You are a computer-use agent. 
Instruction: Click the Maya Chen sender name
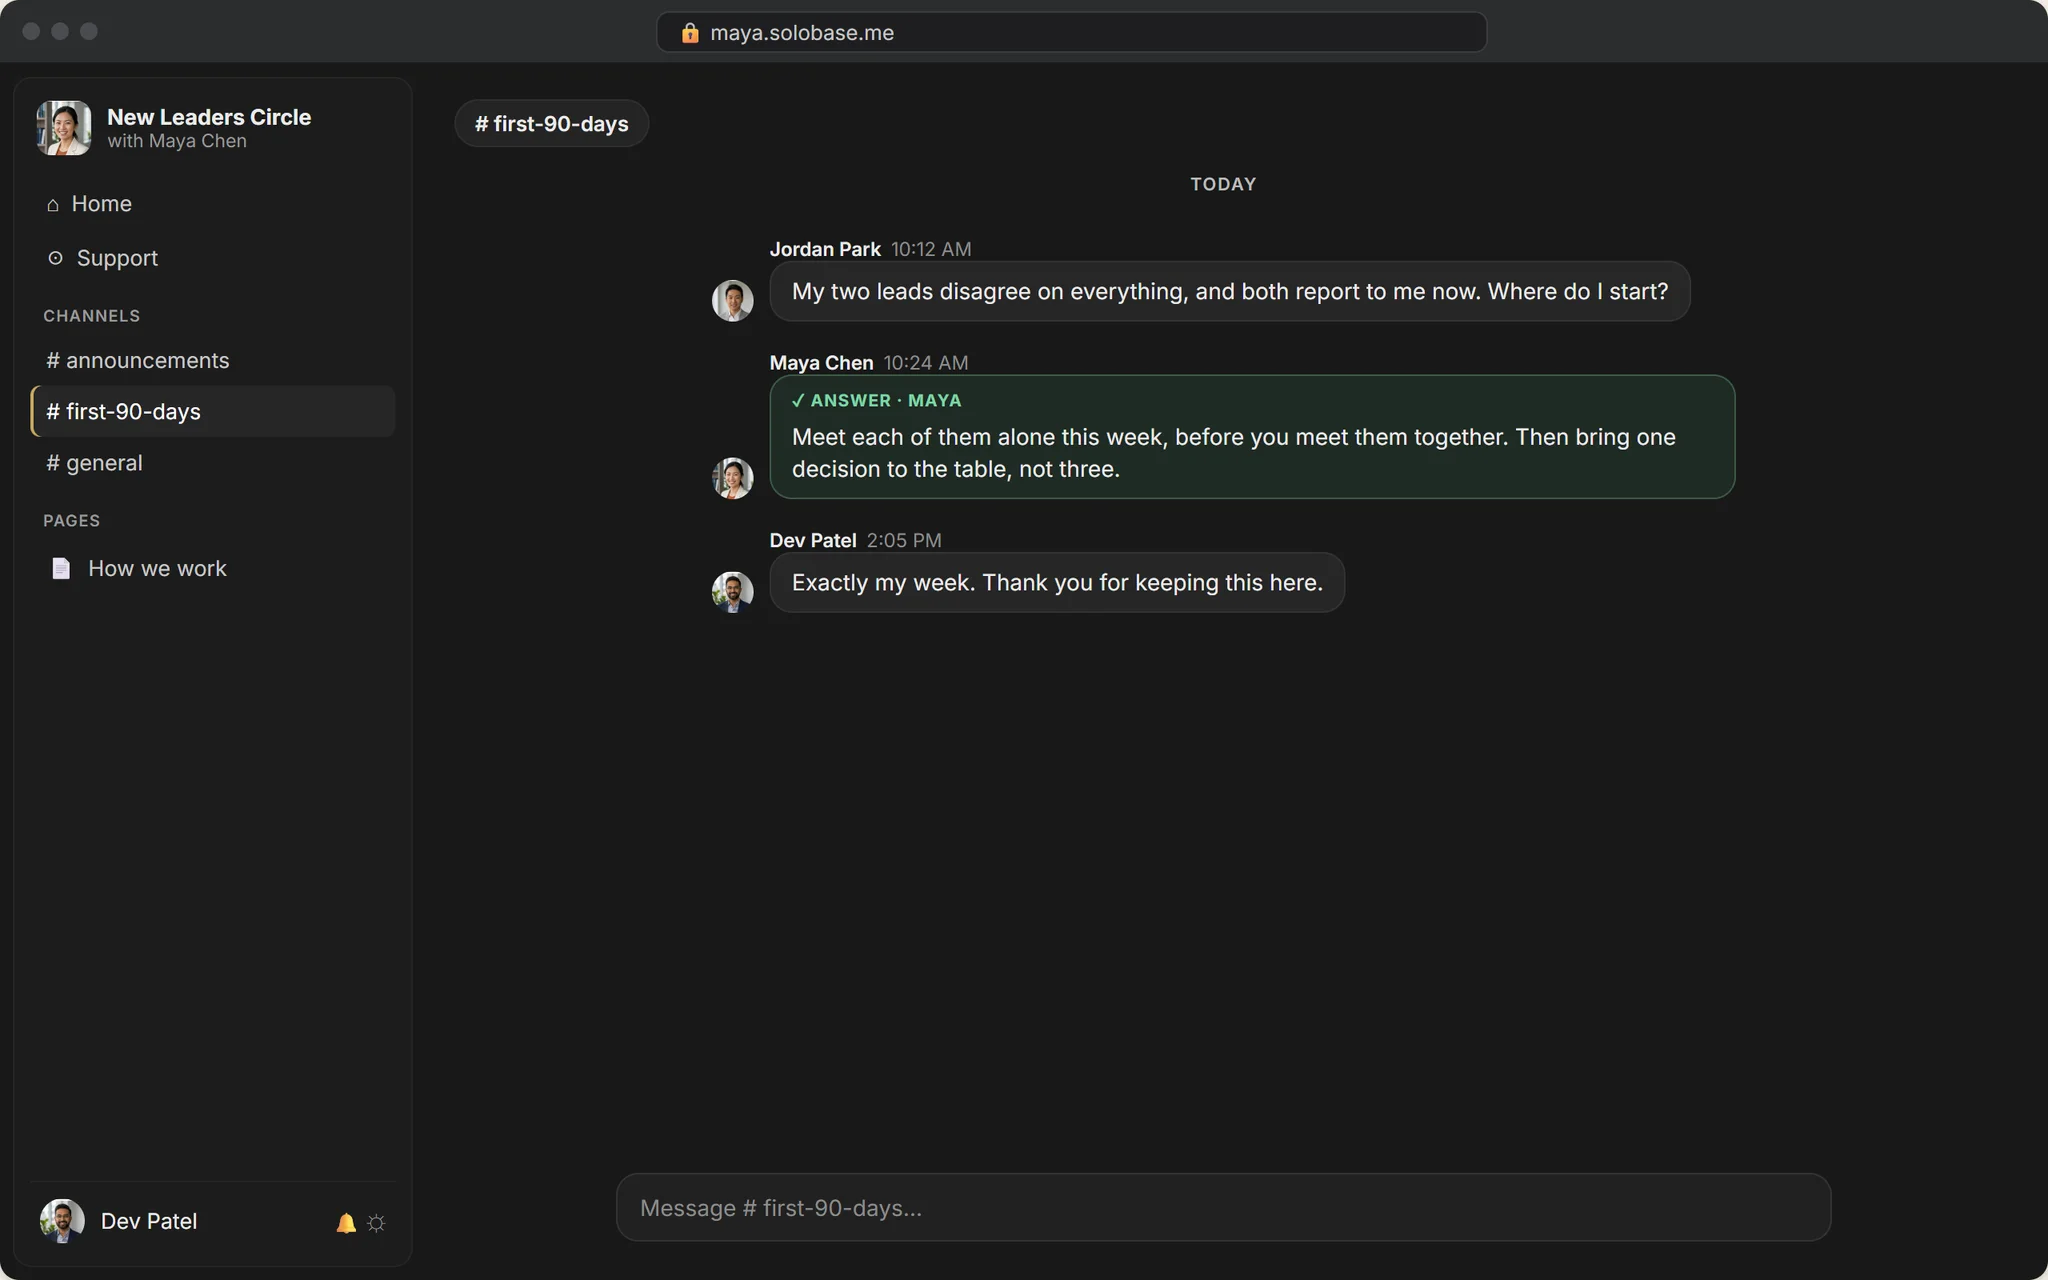click(821, 363)
